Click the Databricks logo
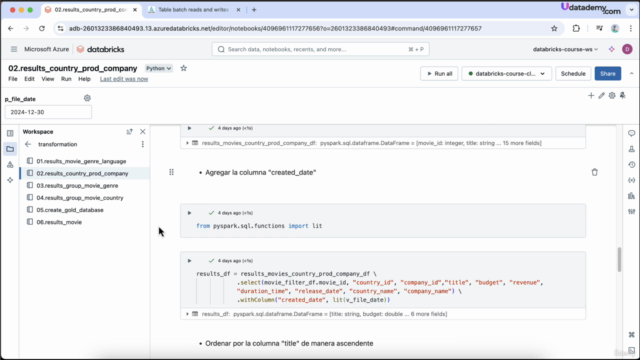 coord(101,49)
